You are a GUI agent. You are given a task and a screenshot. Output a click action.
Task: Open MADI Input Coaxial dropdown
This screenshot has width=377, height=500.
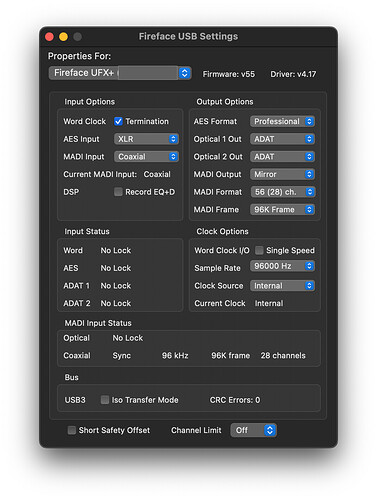tap(146, 157)
